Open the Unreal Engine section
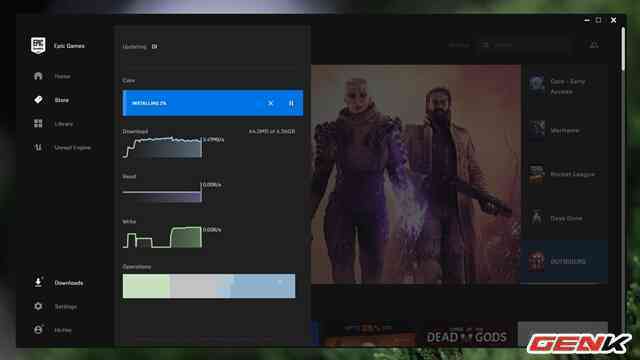The height and width of the screenshot is (360, 640). [72, 147]
